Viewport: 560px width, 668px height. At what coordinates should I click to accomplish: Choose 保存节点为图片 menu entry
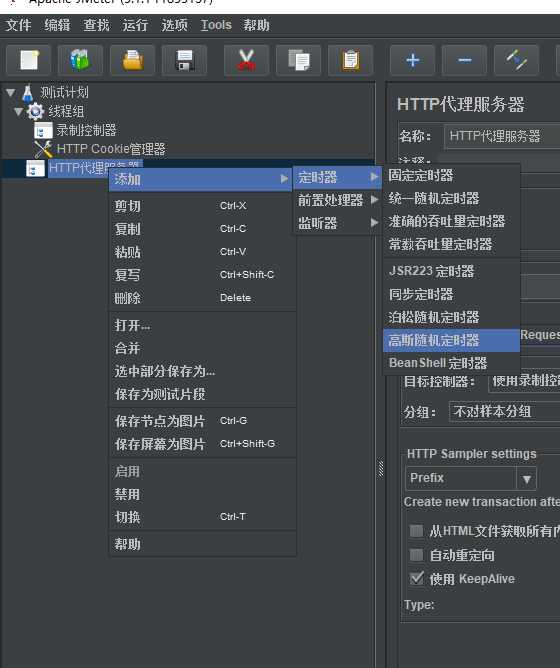tap(203, 421)
